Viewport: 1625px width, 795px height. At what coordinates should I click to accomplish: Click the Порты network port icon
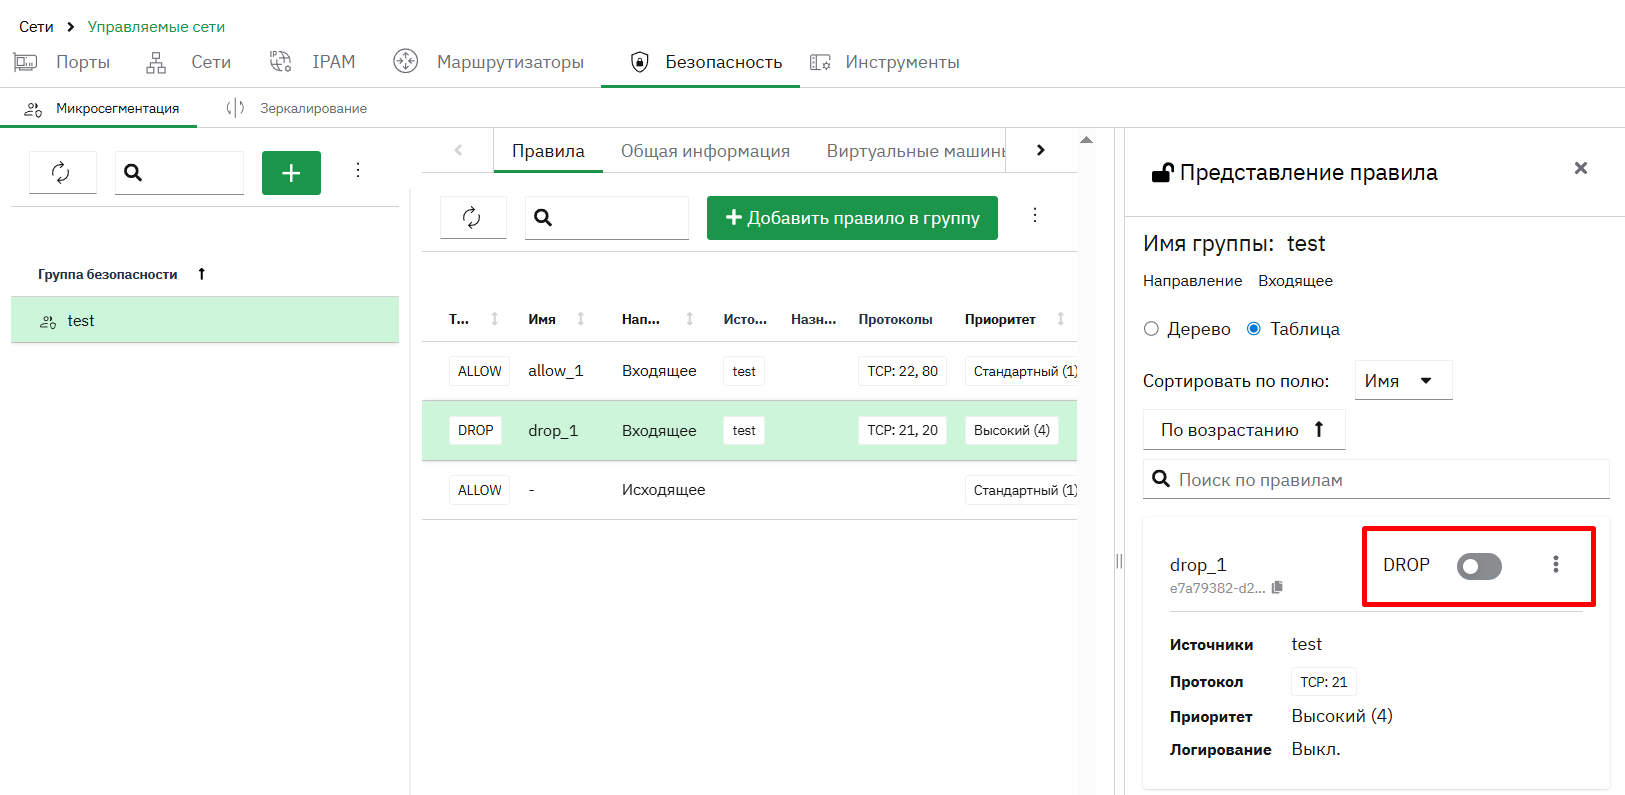(25, 62)
